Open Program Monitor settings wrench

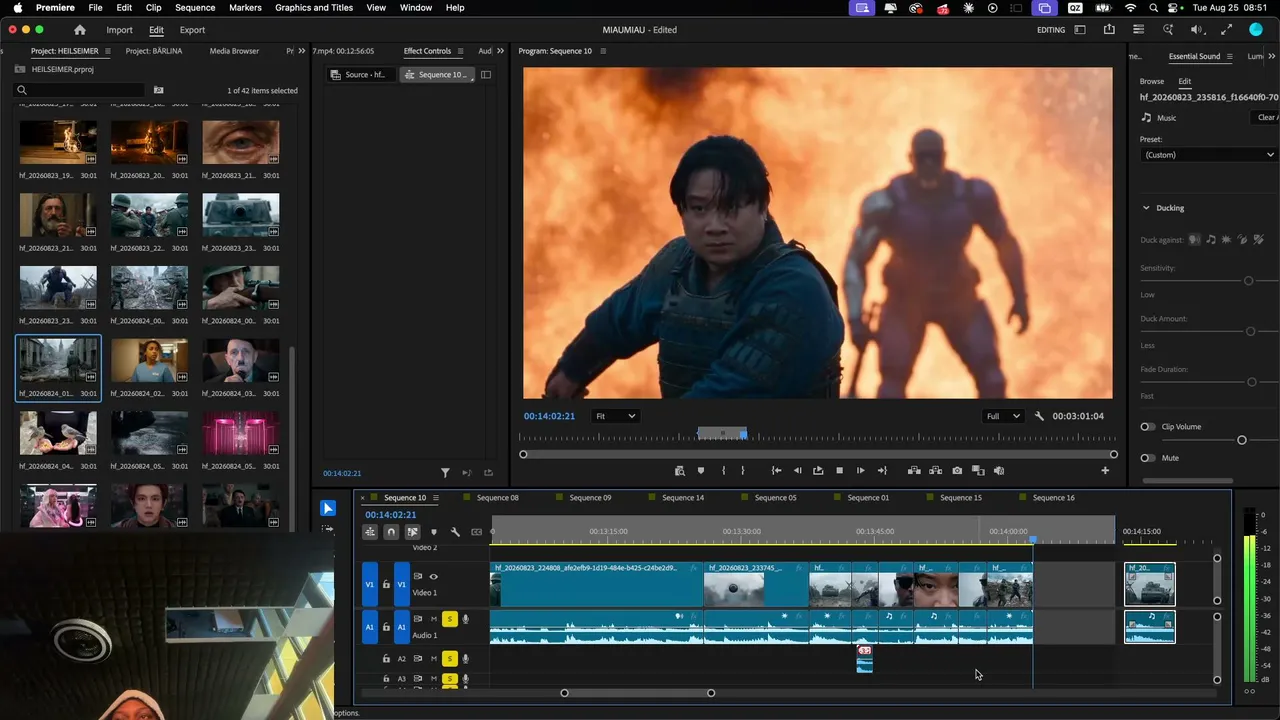1039,416
